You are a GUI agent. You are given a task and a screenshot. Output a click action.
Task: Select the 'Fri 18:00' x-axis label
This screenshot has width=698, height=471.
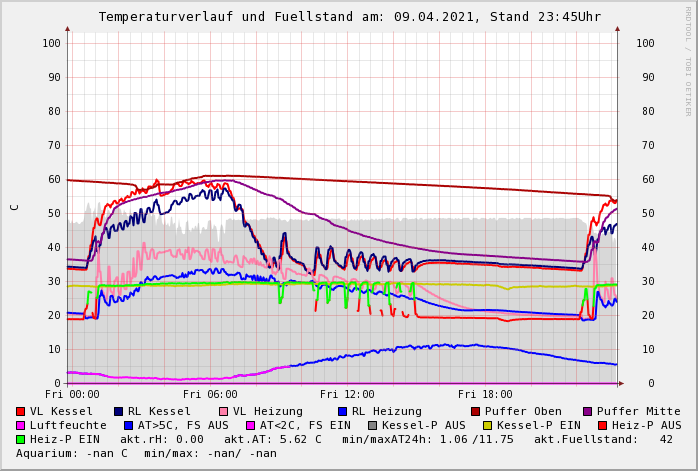[x=485, y=394]
